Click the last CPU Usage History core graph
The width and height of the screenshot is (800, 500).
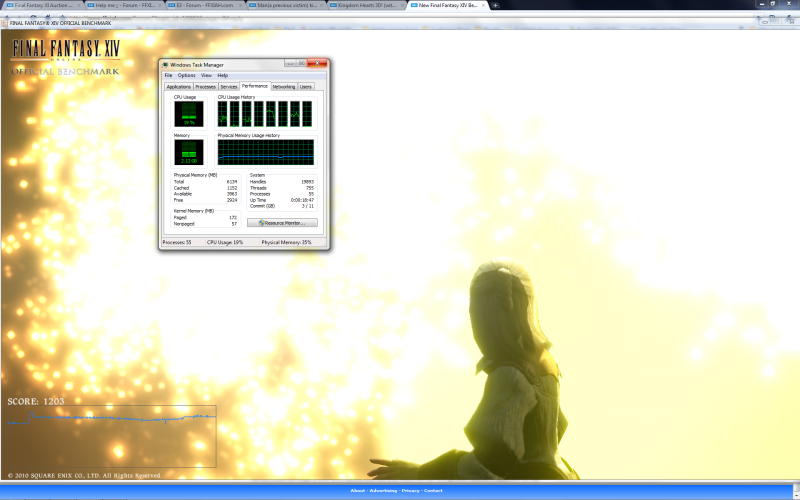pyautogui.click(x=307, y=114)
